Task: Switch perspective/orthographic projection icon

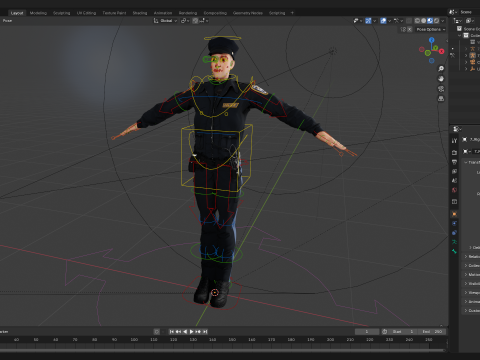Action: [441, 99]
